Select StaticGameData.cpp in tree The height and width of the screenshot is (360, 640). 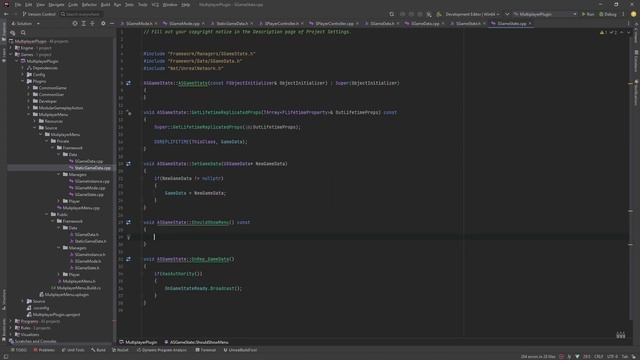pyautogui.click(x=89, y=168)
